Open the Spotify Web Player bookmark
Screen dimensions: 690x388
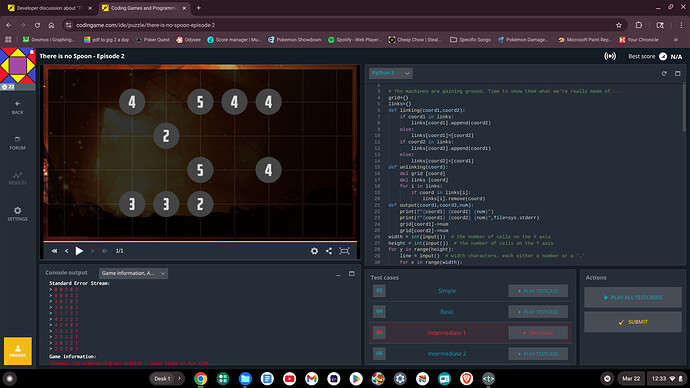click(x=355, y=40)
